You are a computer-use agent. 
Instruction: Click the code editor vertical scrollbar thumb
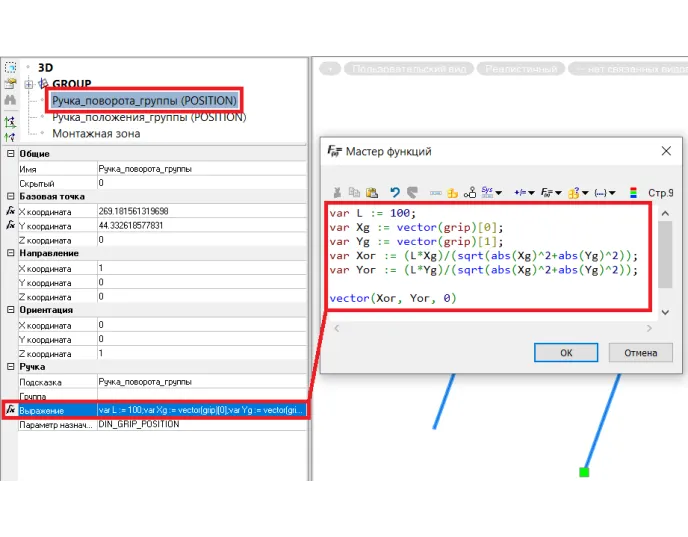coord(665,254)
